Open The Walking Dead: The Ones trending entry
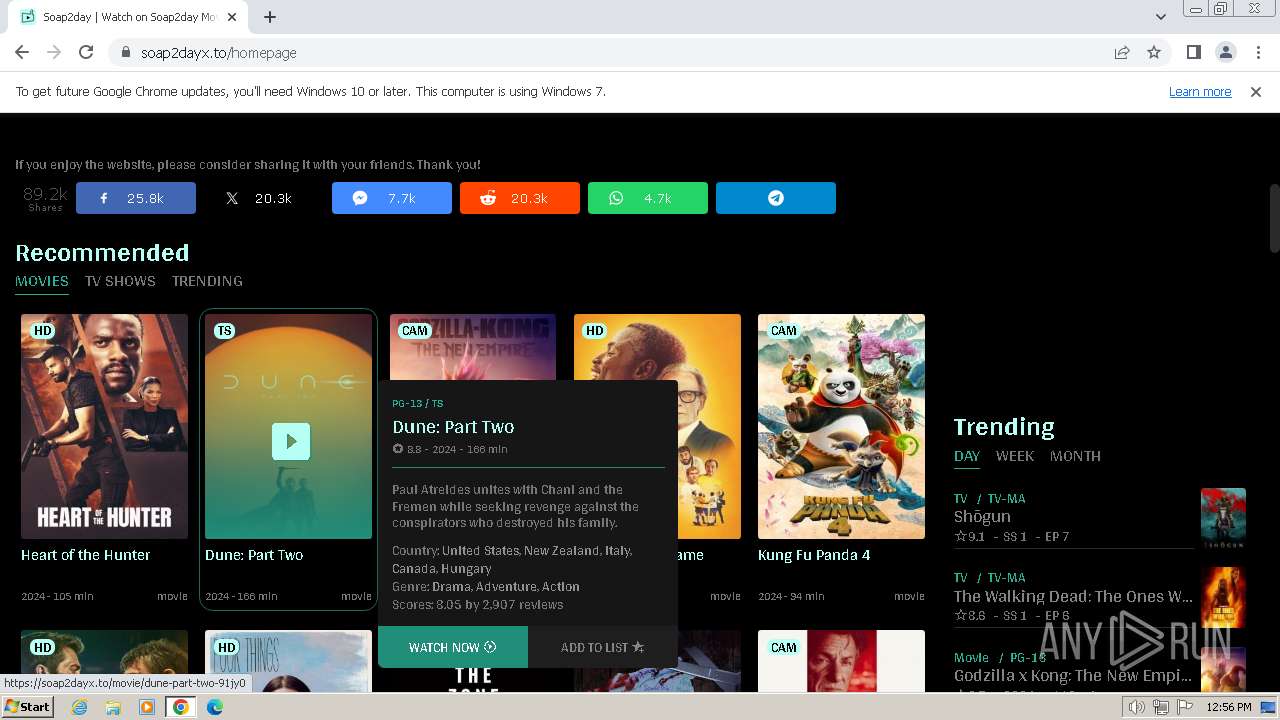Viewport: 1280px width, 720px height. [1073, 596]
